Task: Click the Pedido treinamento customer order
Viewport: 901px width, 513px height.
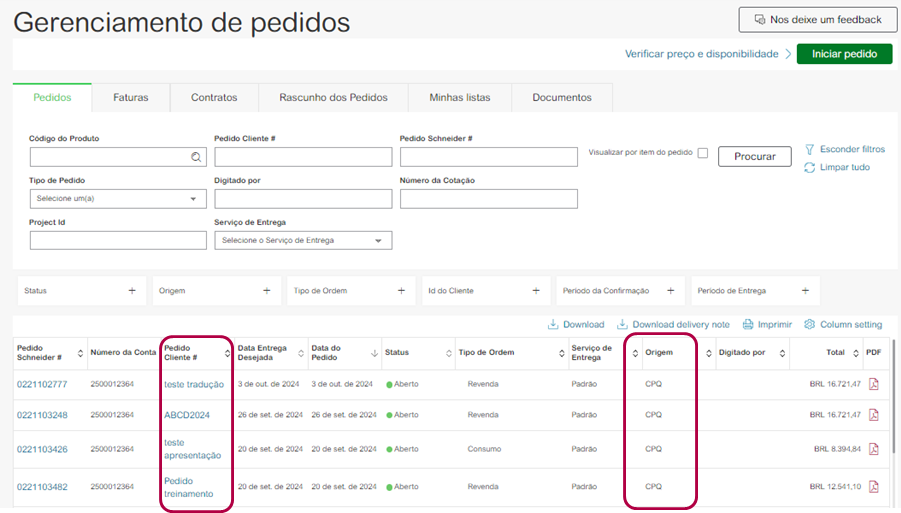Action: [188, 487]
